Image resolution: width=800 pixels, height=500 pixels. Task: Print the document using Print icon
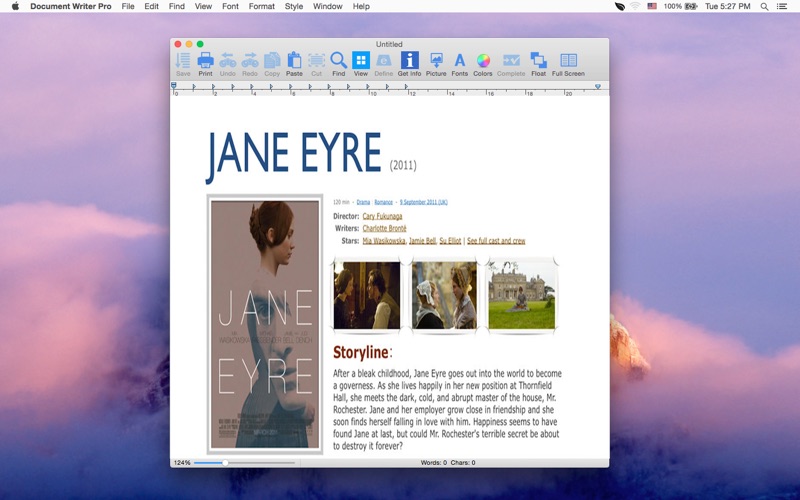tap(205, 64)
